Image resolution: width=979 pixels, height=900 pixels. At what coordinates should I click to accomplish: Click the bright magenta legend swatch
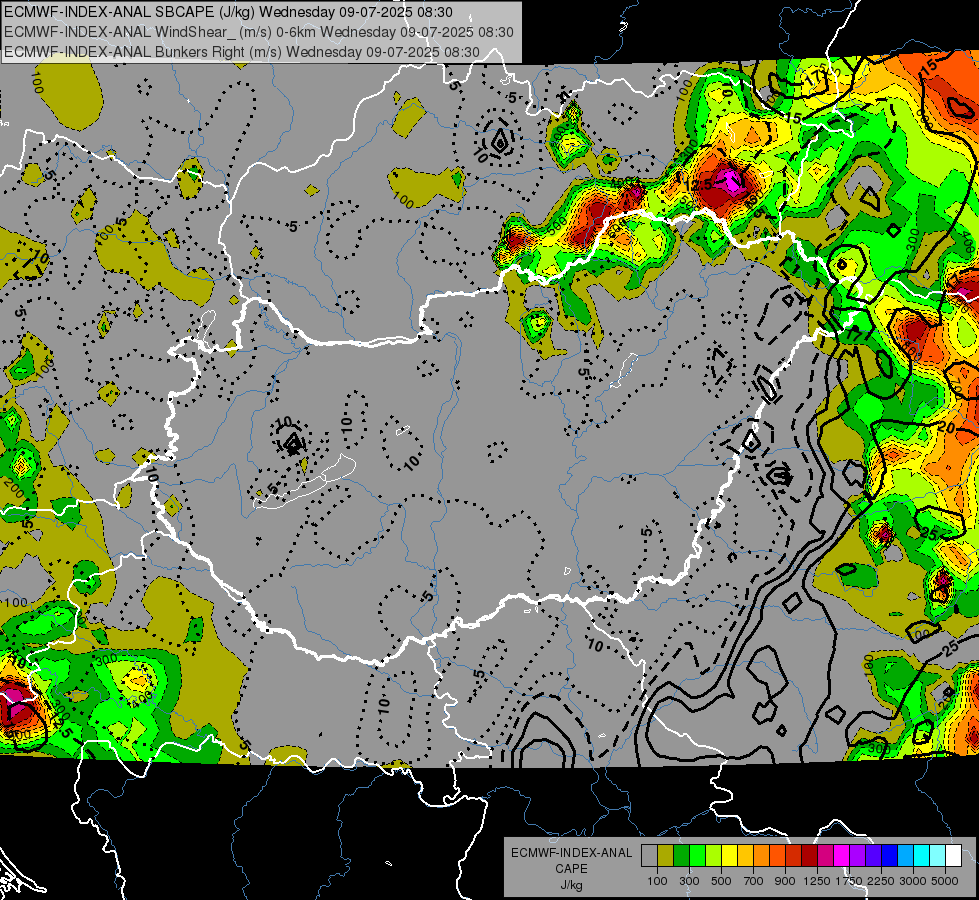842,856
